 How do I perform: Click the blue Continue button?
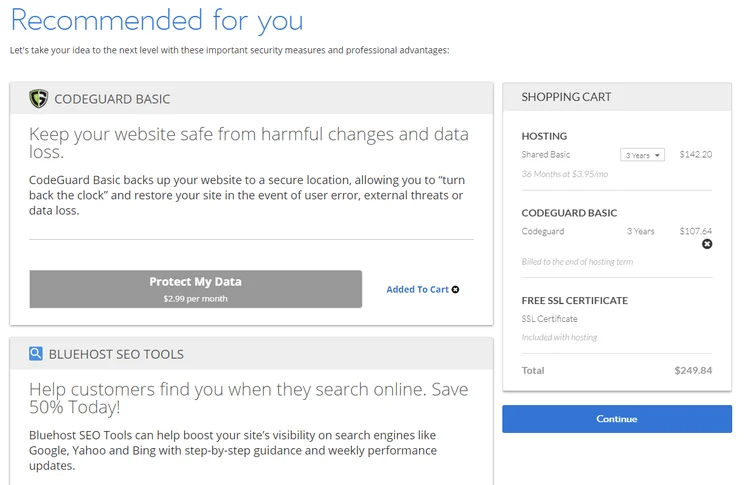[x=617, y=419]
